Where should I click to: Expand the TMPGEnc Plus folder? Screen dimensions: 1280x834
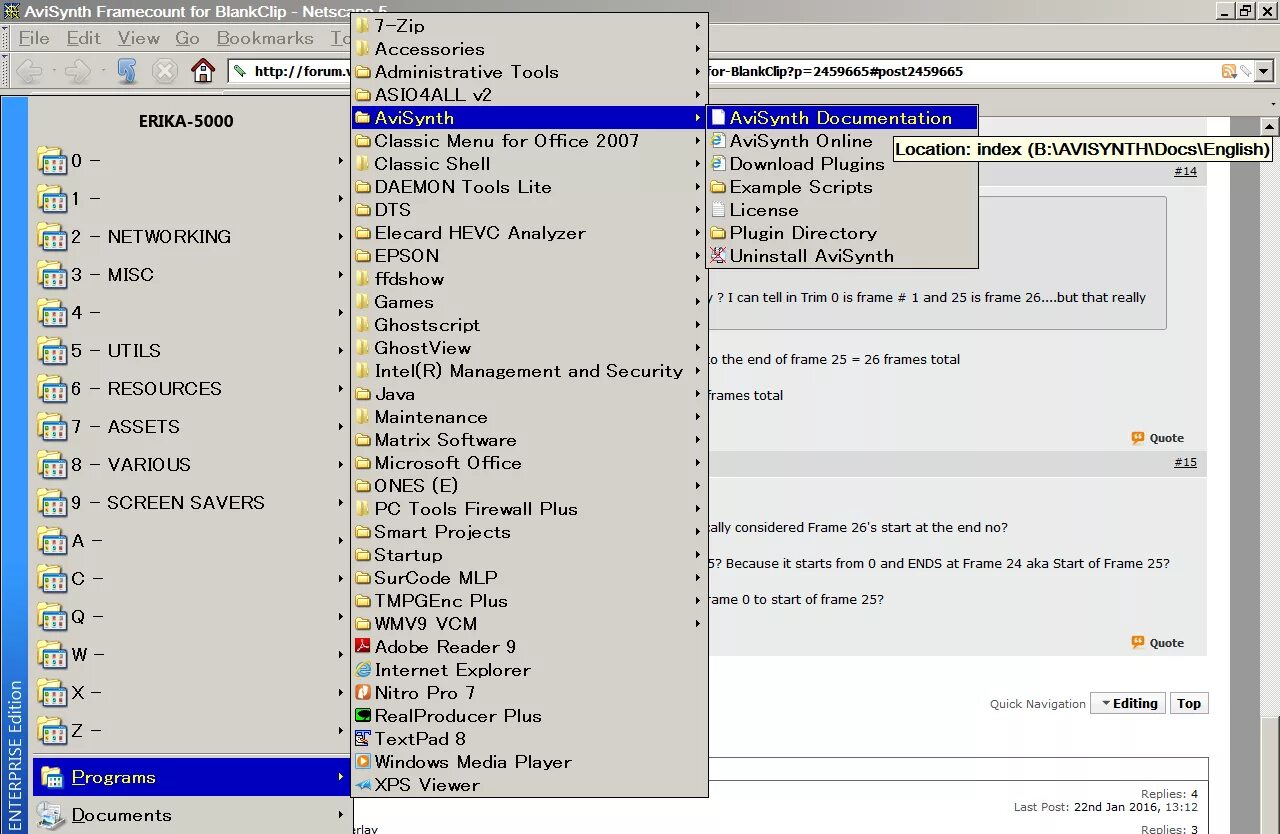(x=530, y=601)
